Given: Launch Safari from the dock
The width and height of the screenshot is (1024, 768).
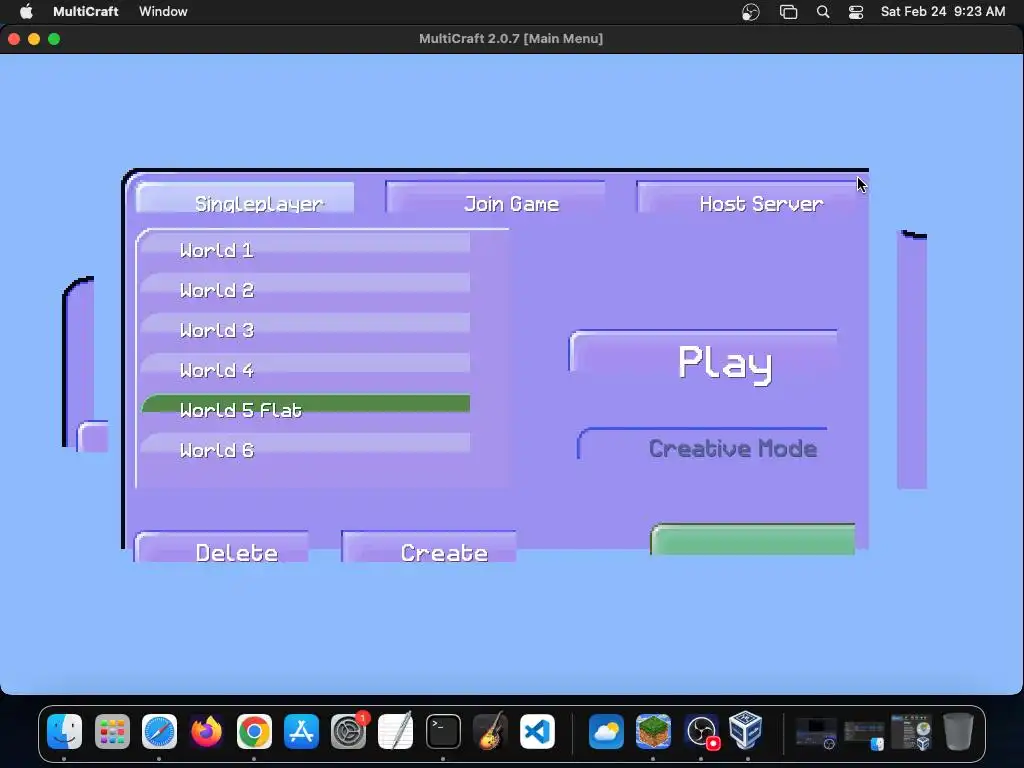Looking at the screenshot, I should (159, 731).
